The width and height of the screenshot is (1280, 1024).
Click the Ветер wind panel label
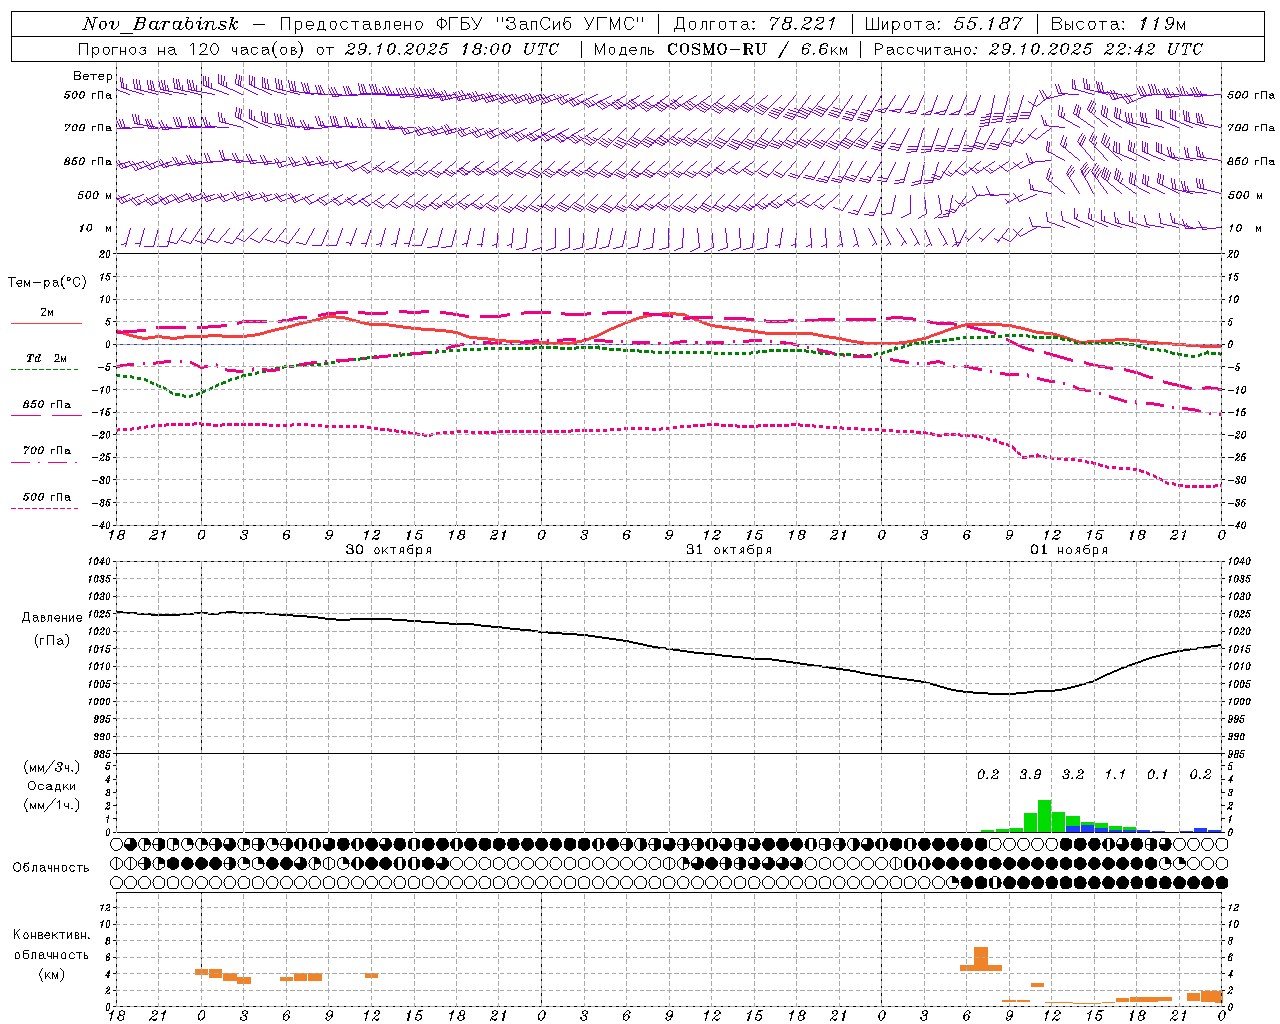[93, 76]
